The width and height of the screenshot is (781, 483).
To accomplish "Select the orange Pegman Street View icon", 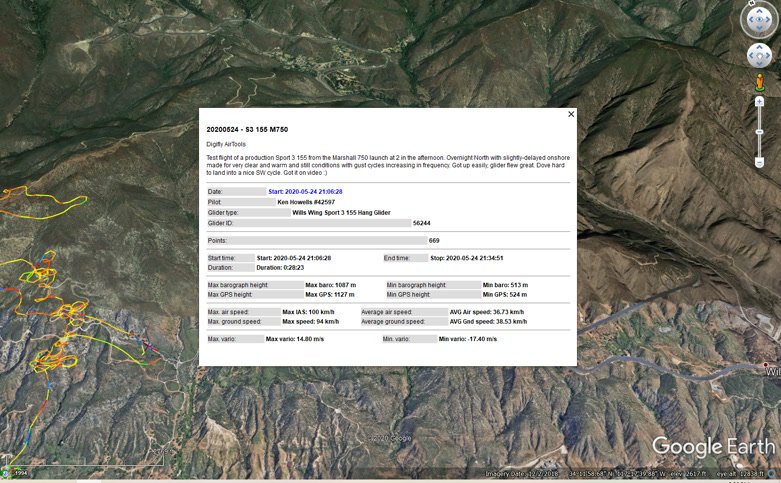I will coord(759,83).
